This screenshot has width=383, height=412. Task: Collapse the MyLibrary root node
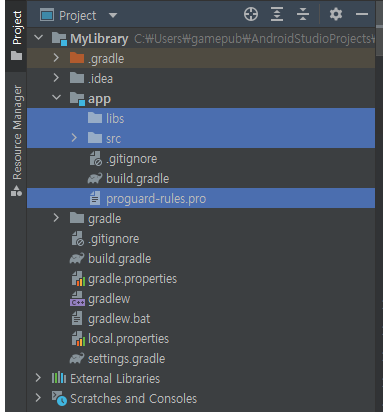point(38,38)
